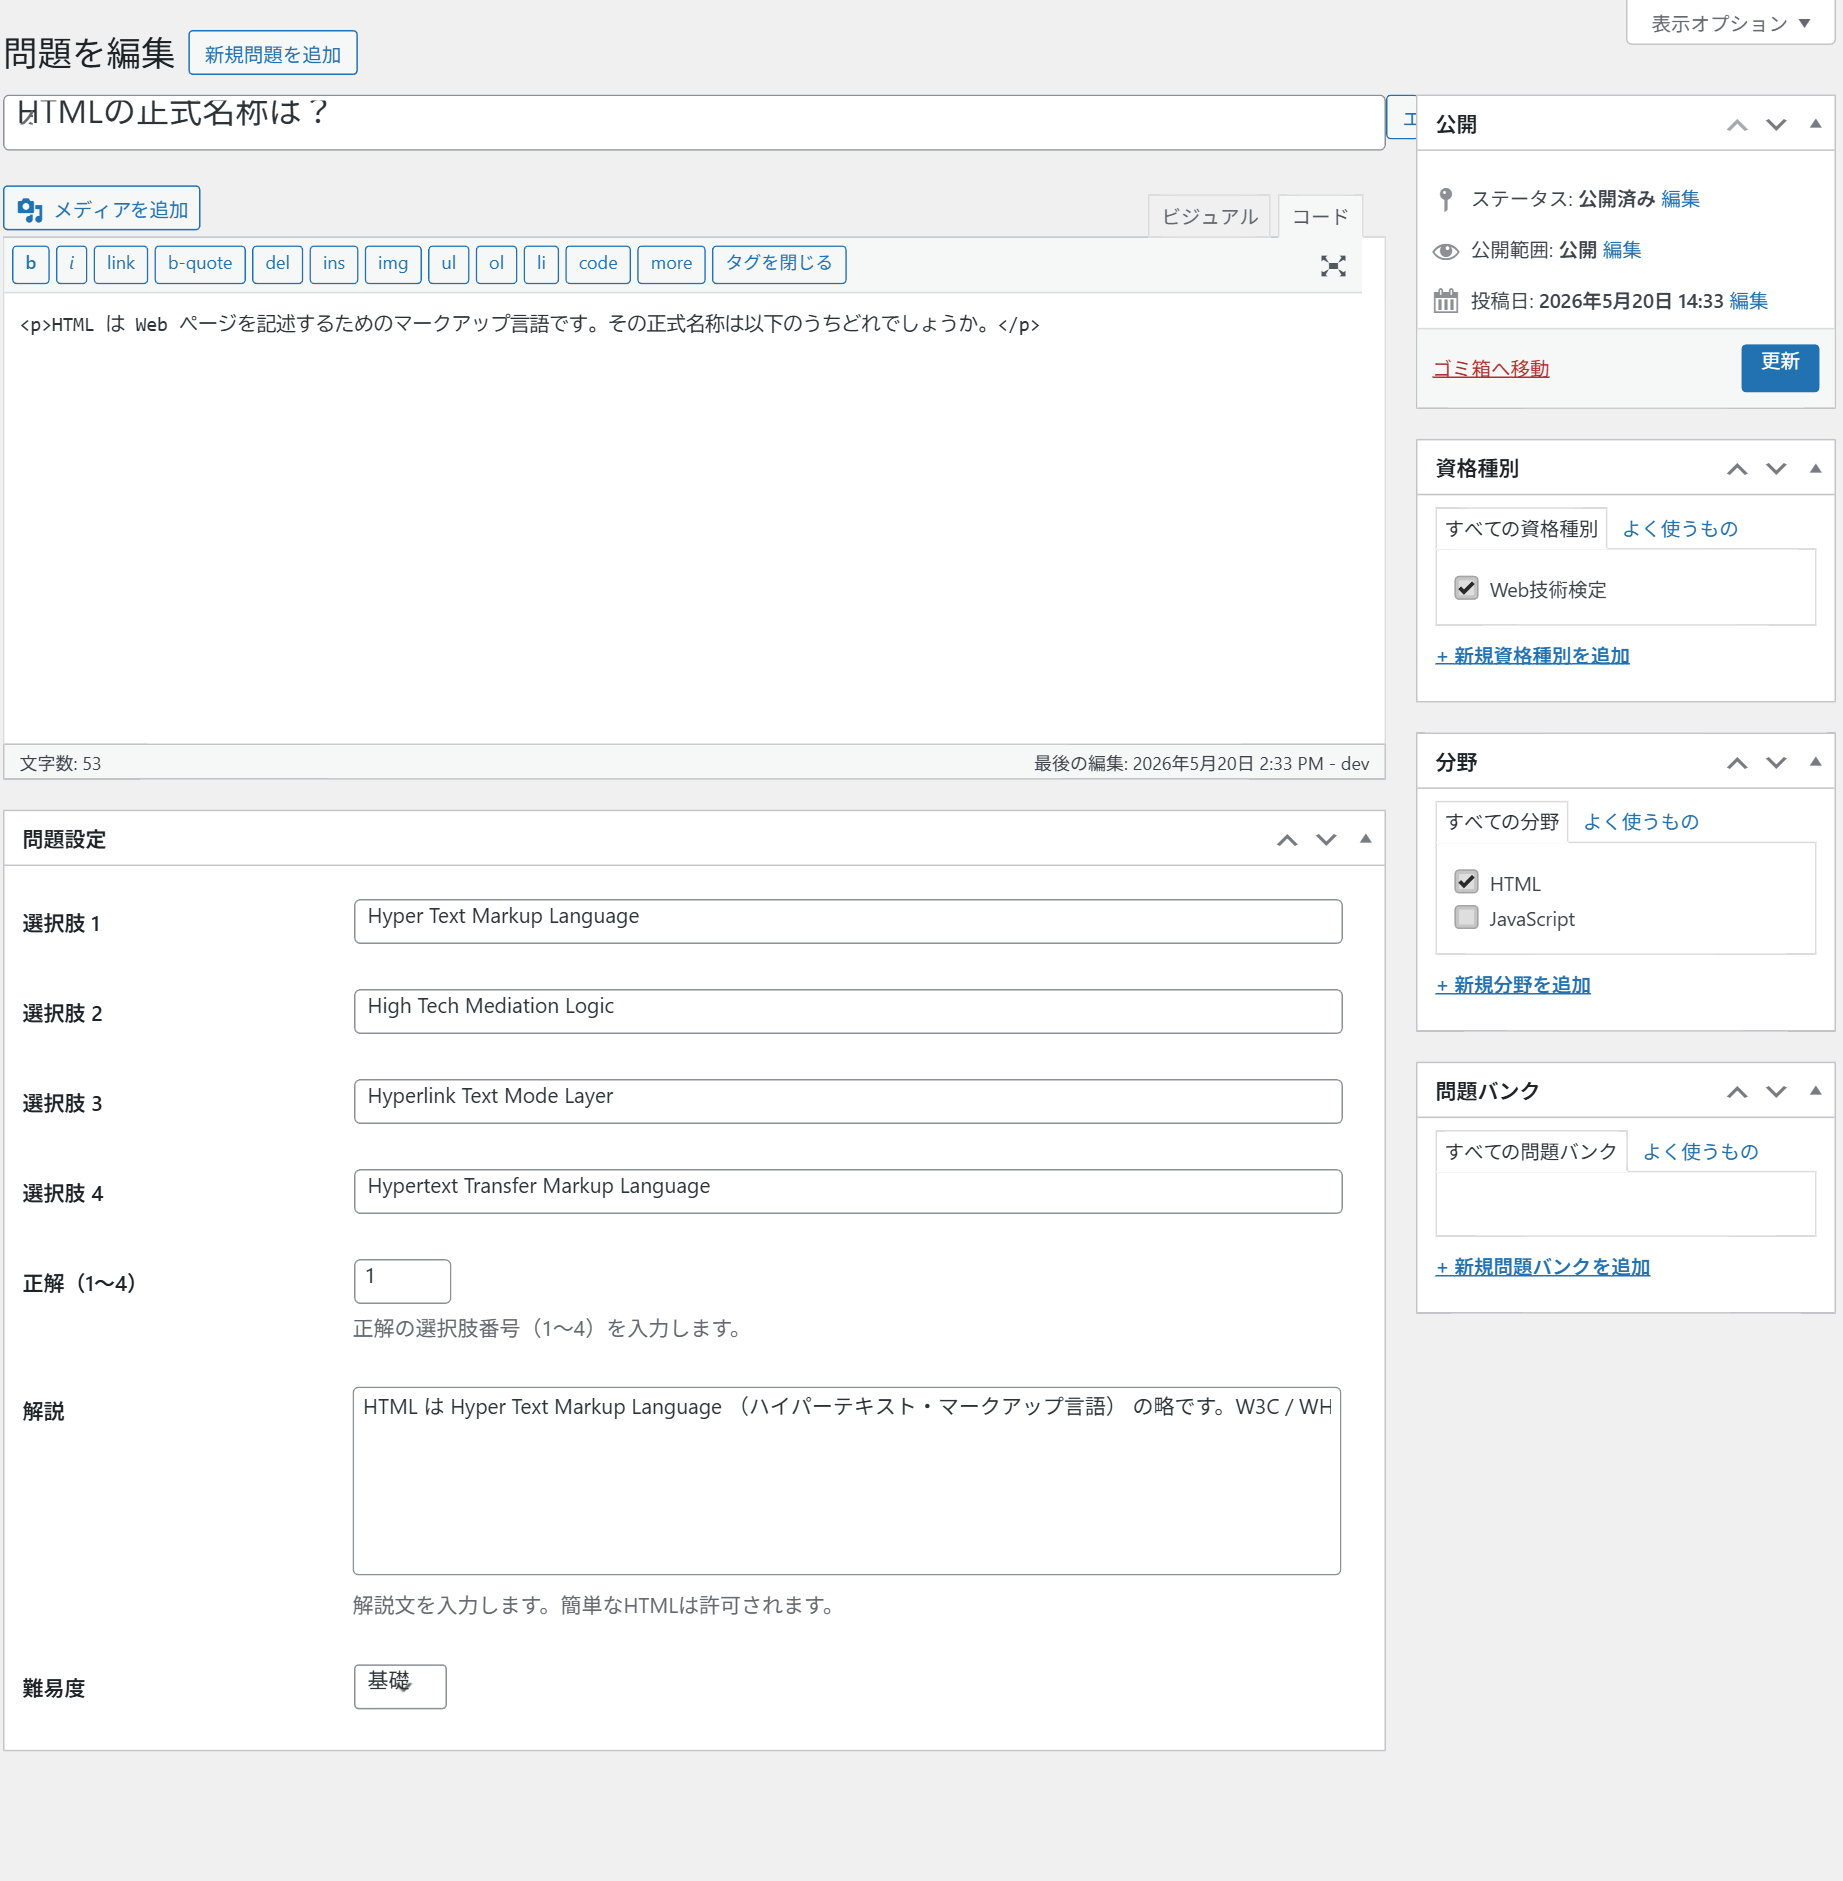Insert b-quote blockquote tag
The width and height of the screenshot is (1843, 1881).
point(200,264)
